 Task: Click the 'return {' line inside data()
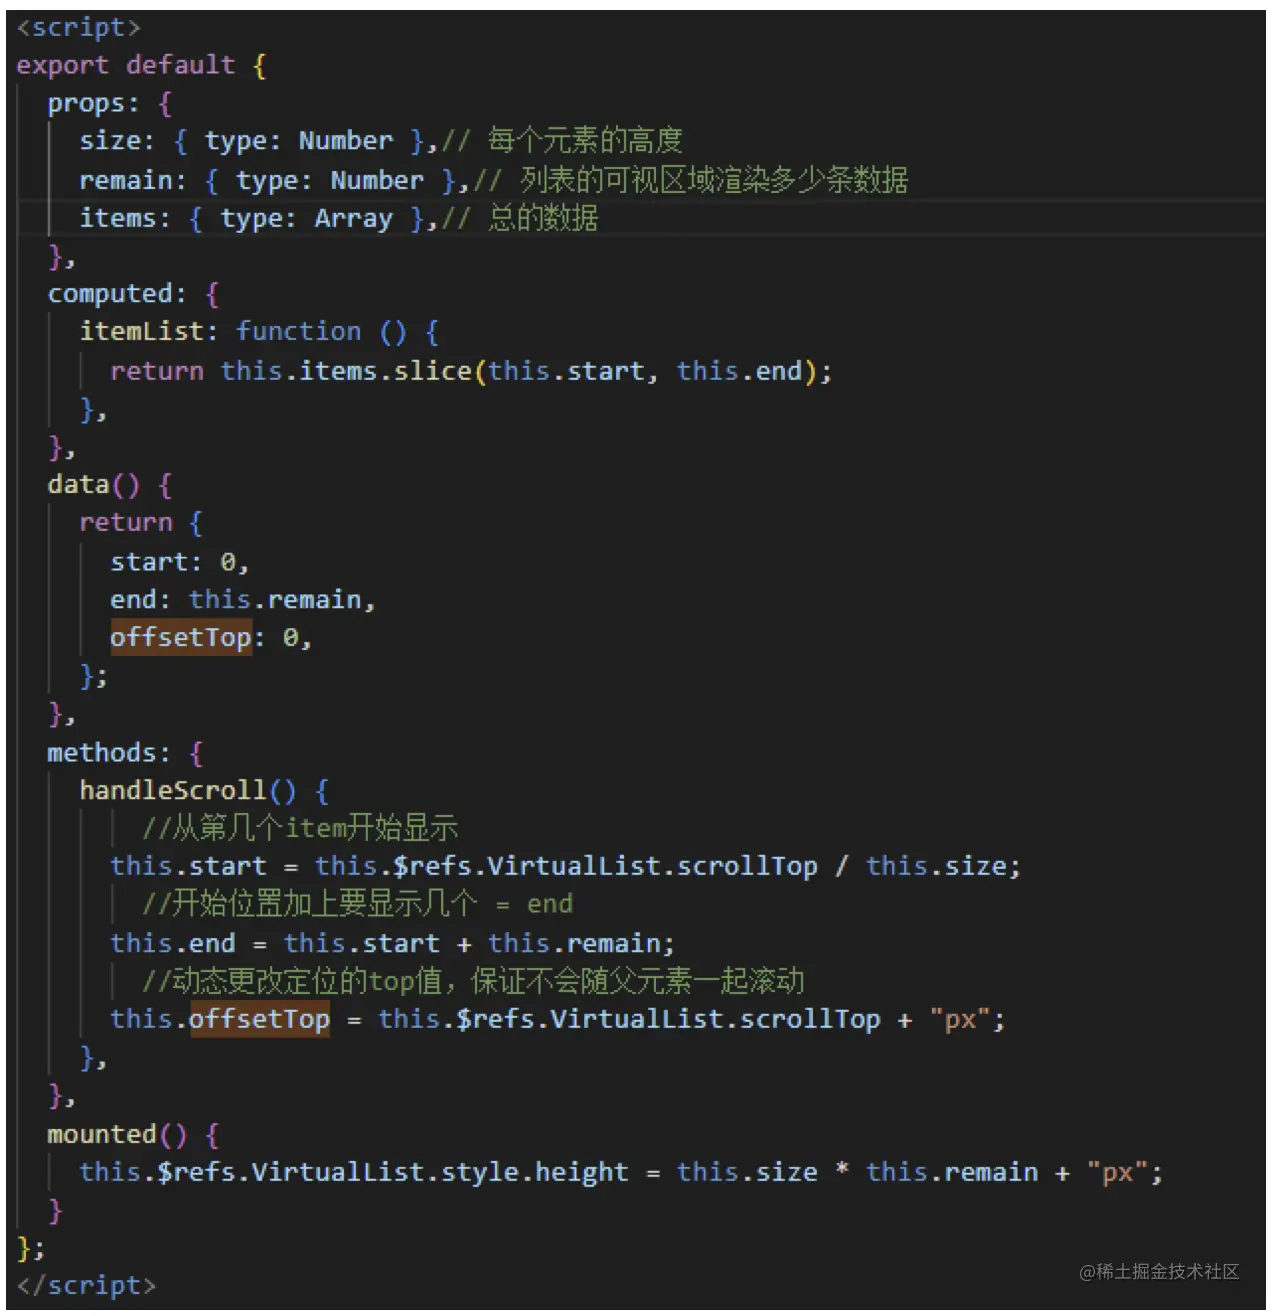tap(141, 523)
